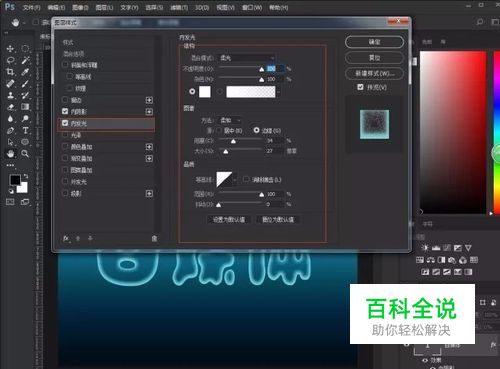The height and width of the screenshot is (369, 500).
Task: Add Levels adjustment icon
Action: [x=436, y=248]
